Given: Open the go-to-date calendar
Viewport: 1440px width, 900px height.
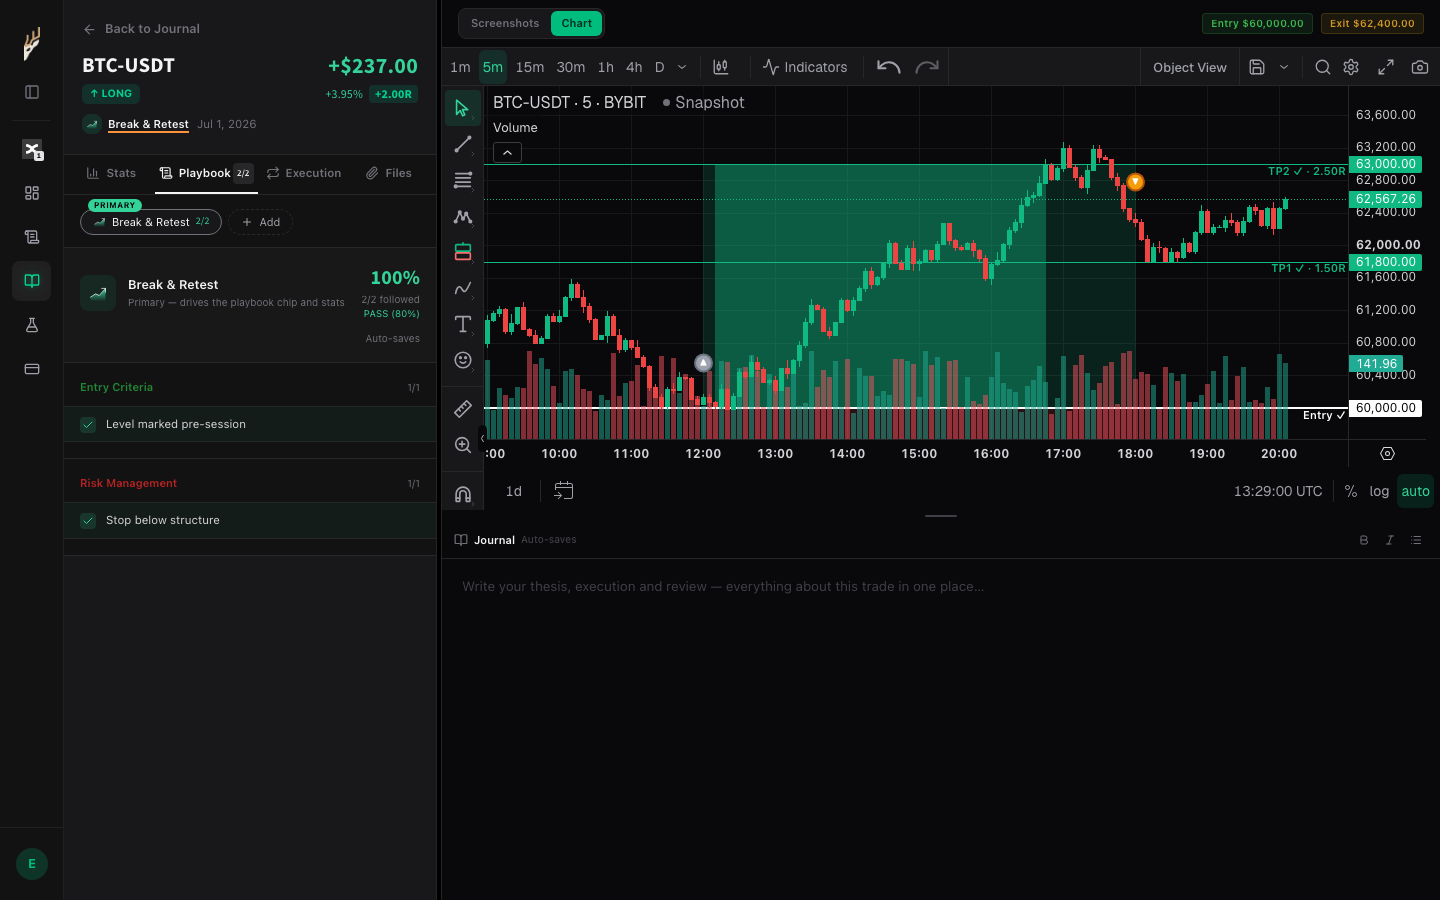Looking at the screenshot, I should point(564,491).
